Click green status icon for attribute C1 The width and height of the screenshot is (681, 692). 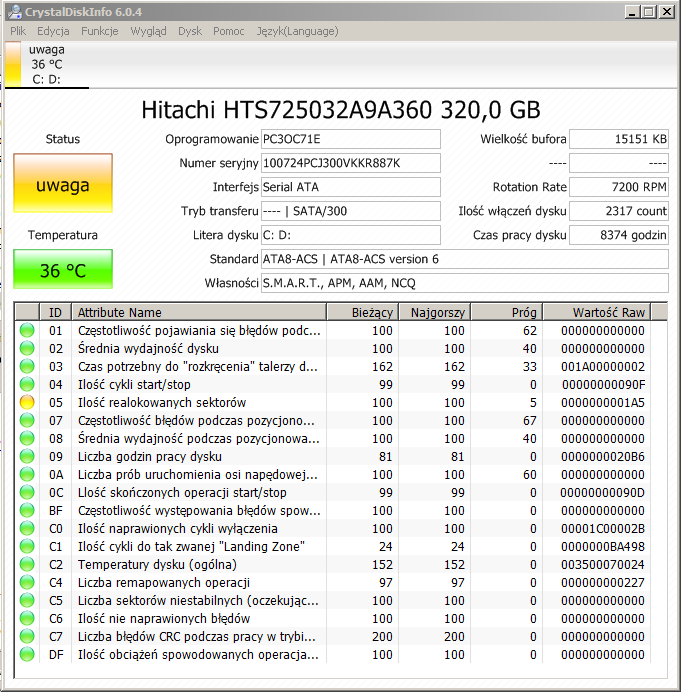pyautogui.click(x=27, y=546)
